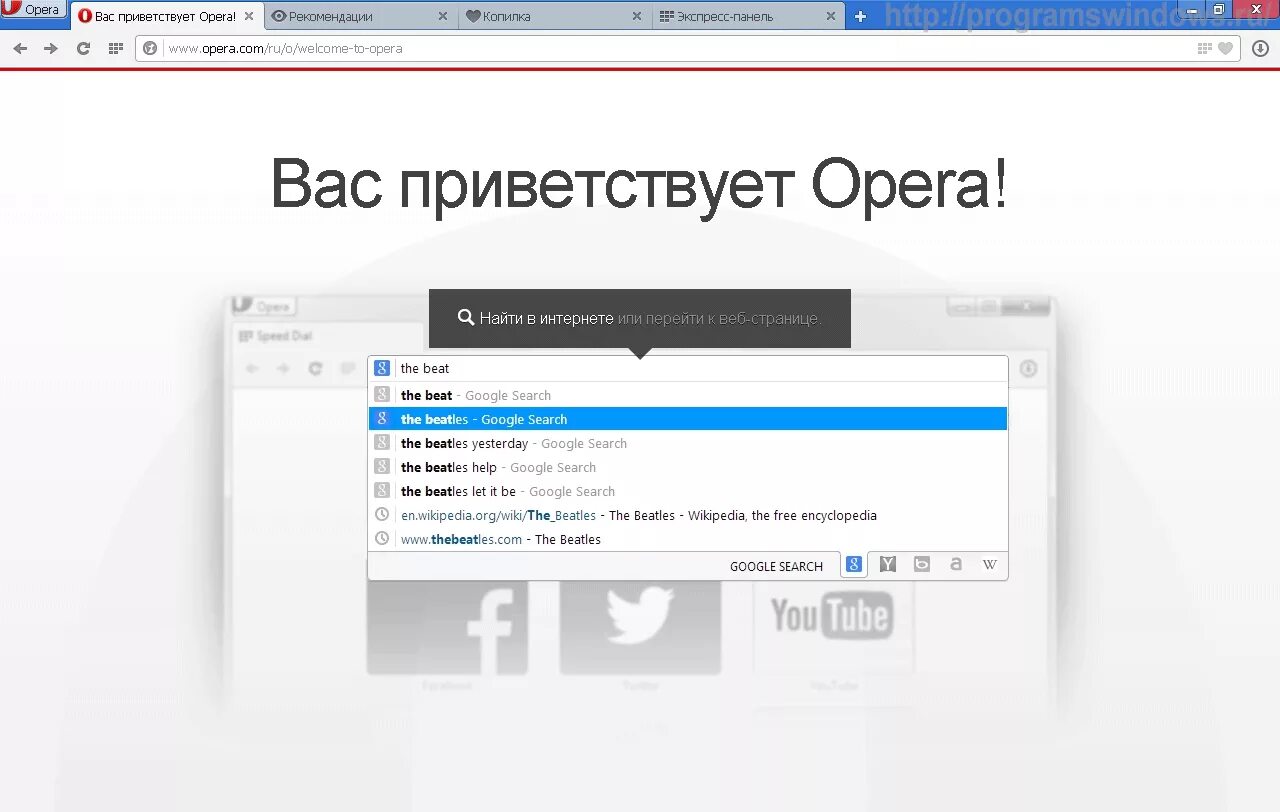Choose "the beatles yesterday" suggestion
The image size is (1280, 812).
[688, 443]
